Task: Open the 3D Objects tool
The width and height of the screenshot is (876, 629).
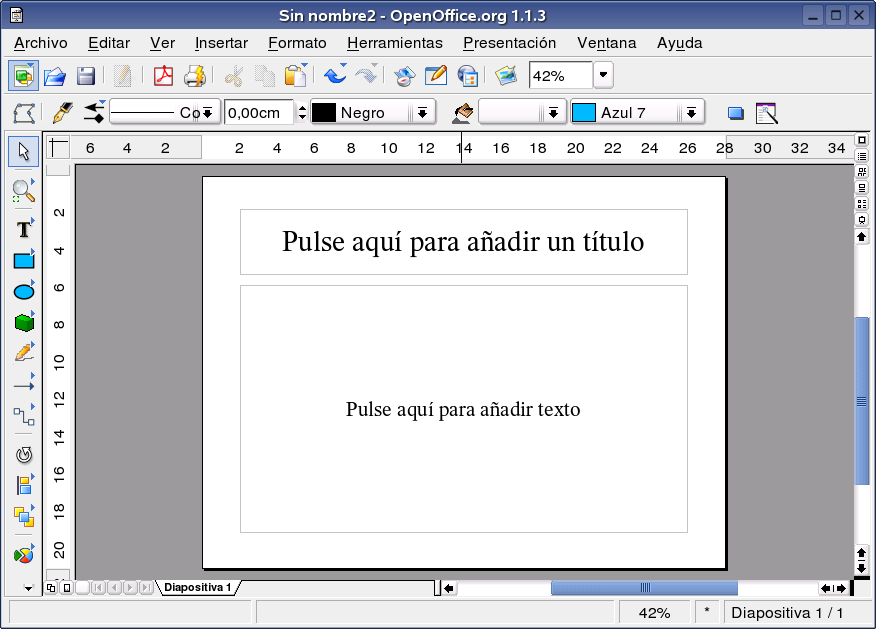Action: [22, 322]
